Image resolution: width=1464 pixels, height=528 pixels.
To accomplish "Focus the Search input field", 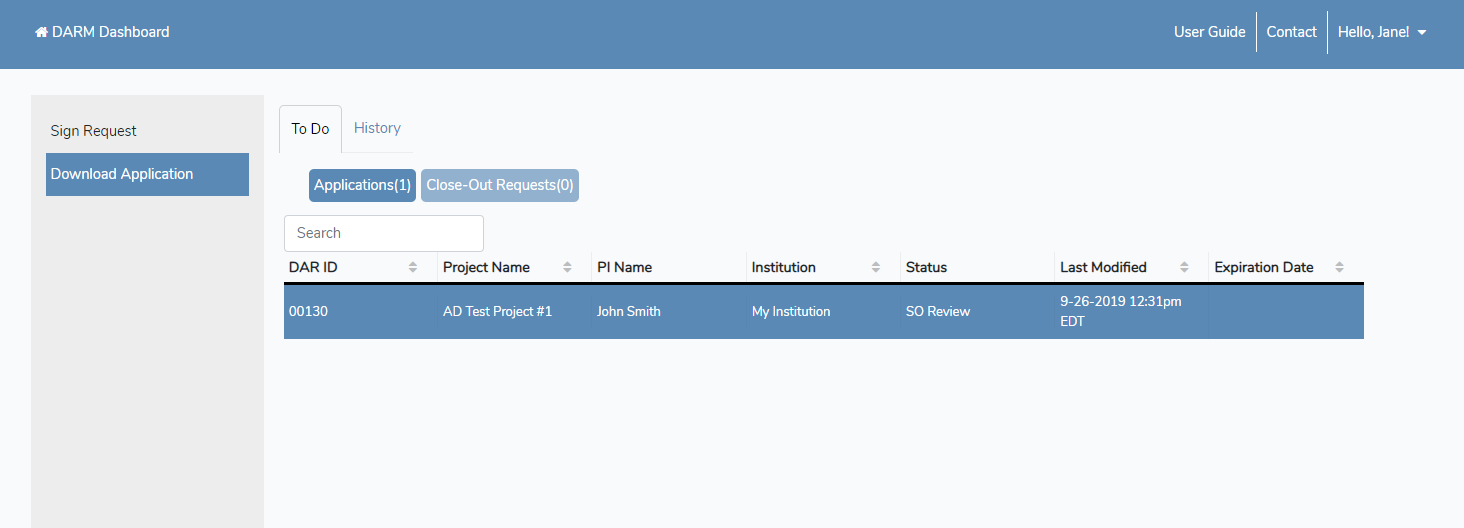I will click(384, 233).
